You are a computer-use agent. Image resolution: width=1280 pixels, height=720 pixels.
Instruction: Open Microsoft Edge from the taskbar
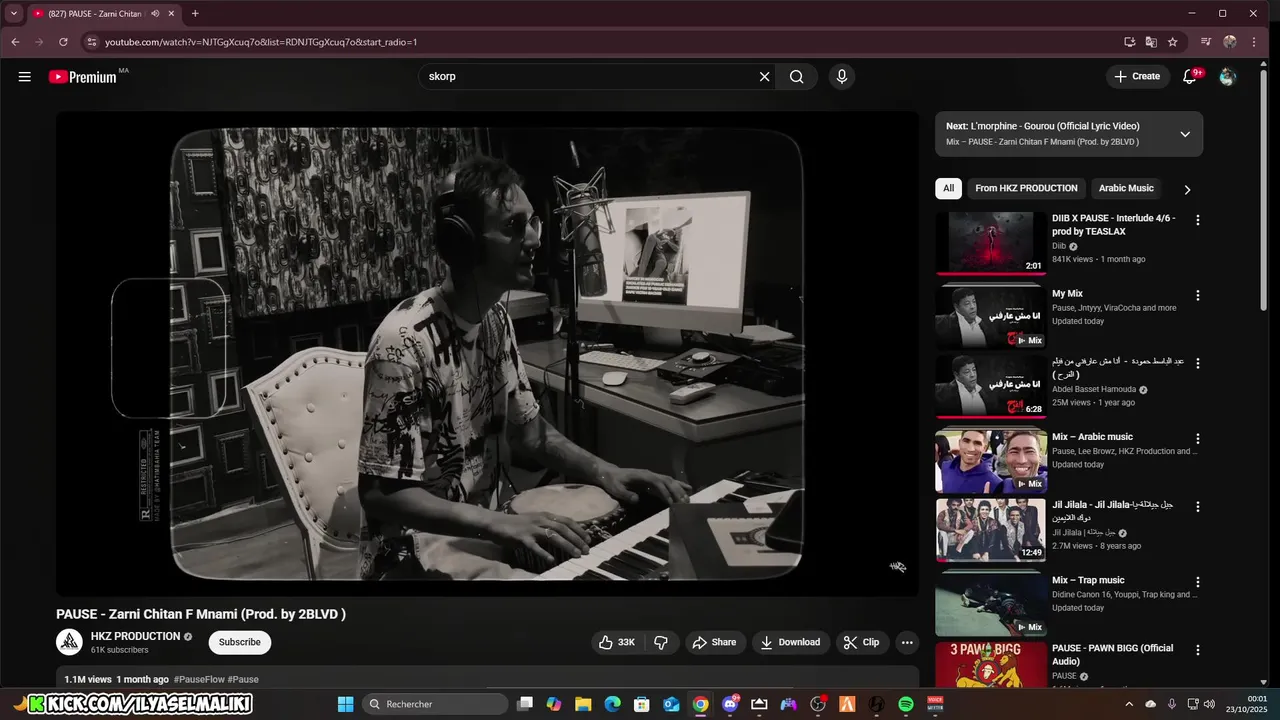pyautogui.click(x=612, y=704)
